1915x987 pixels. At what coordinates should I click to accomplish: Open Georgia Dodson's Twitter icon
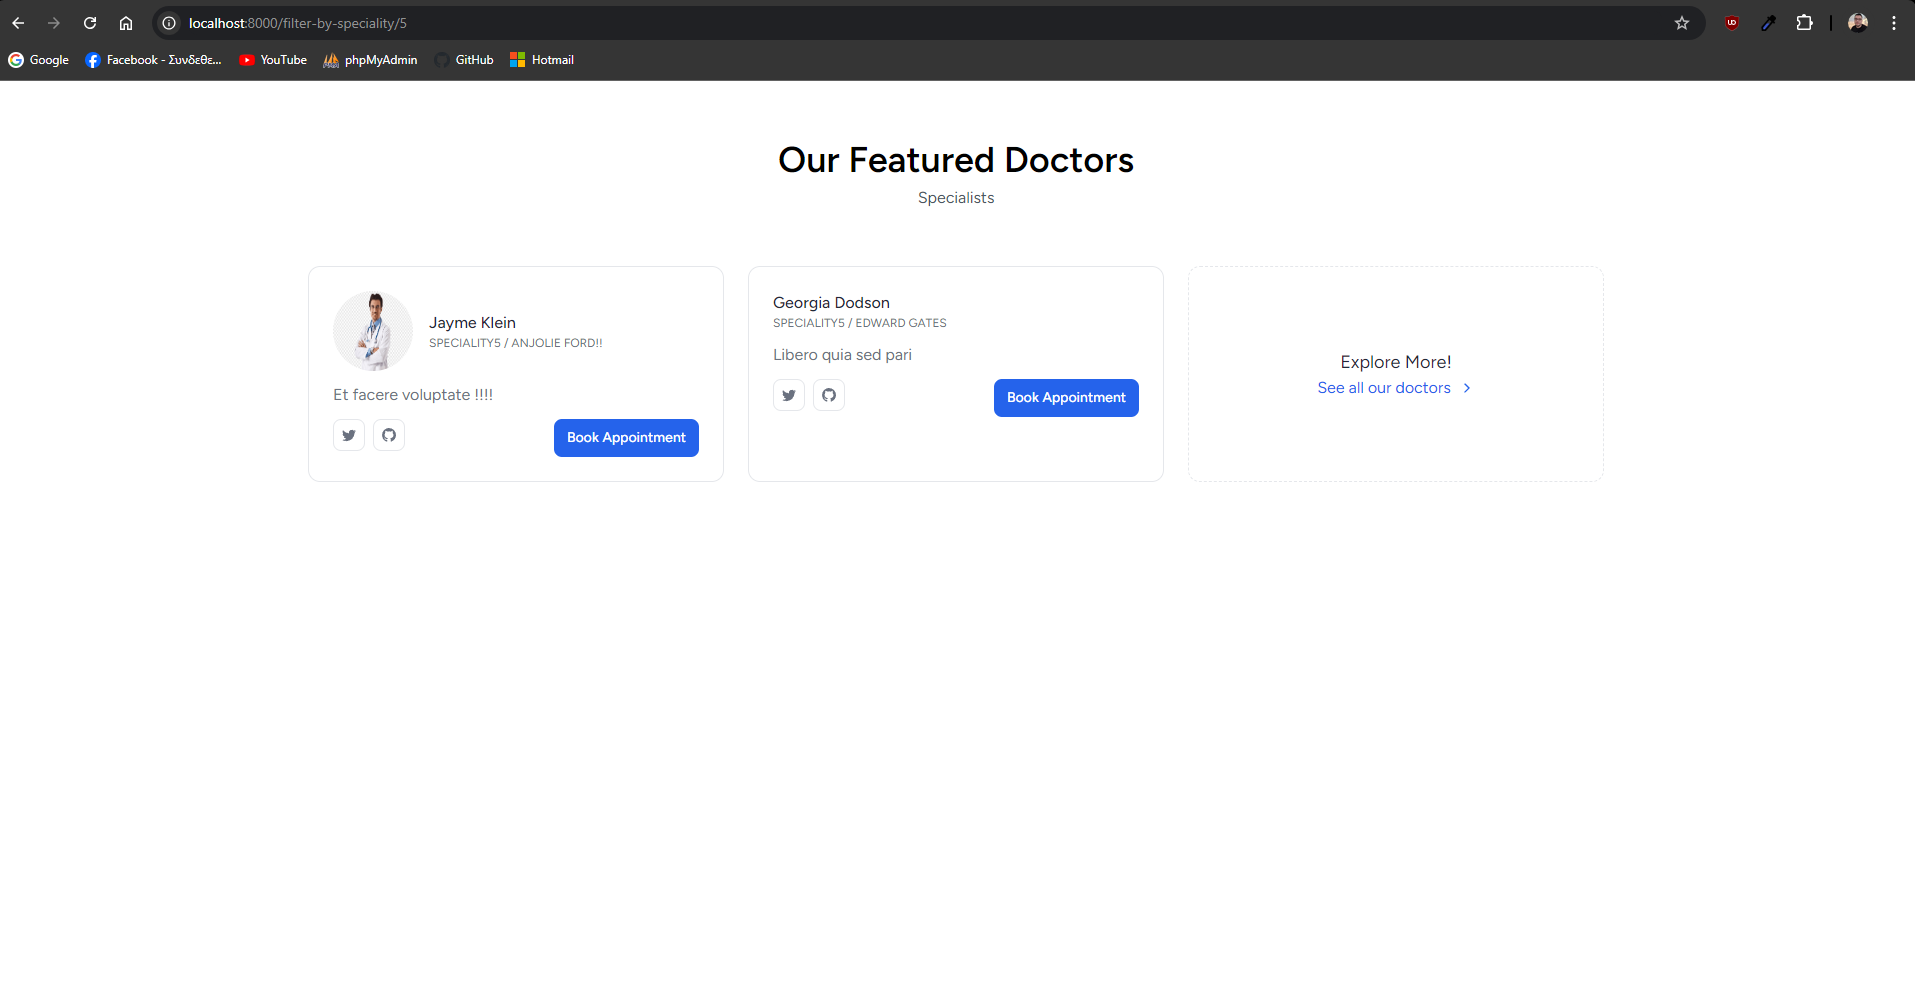[x=789, y=395]
